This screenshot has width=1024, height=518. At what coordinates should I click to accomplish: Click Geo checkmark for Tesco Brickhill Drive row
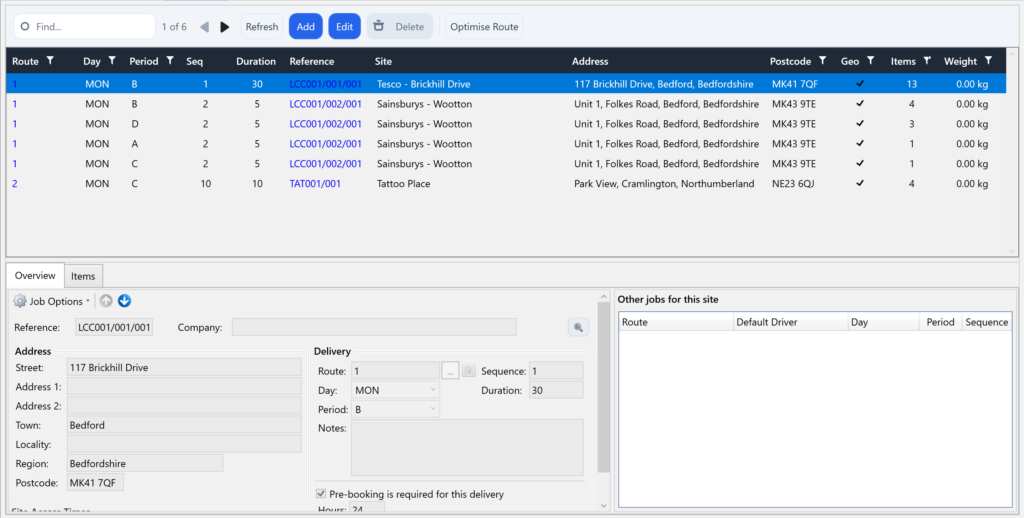click(859, 84)
